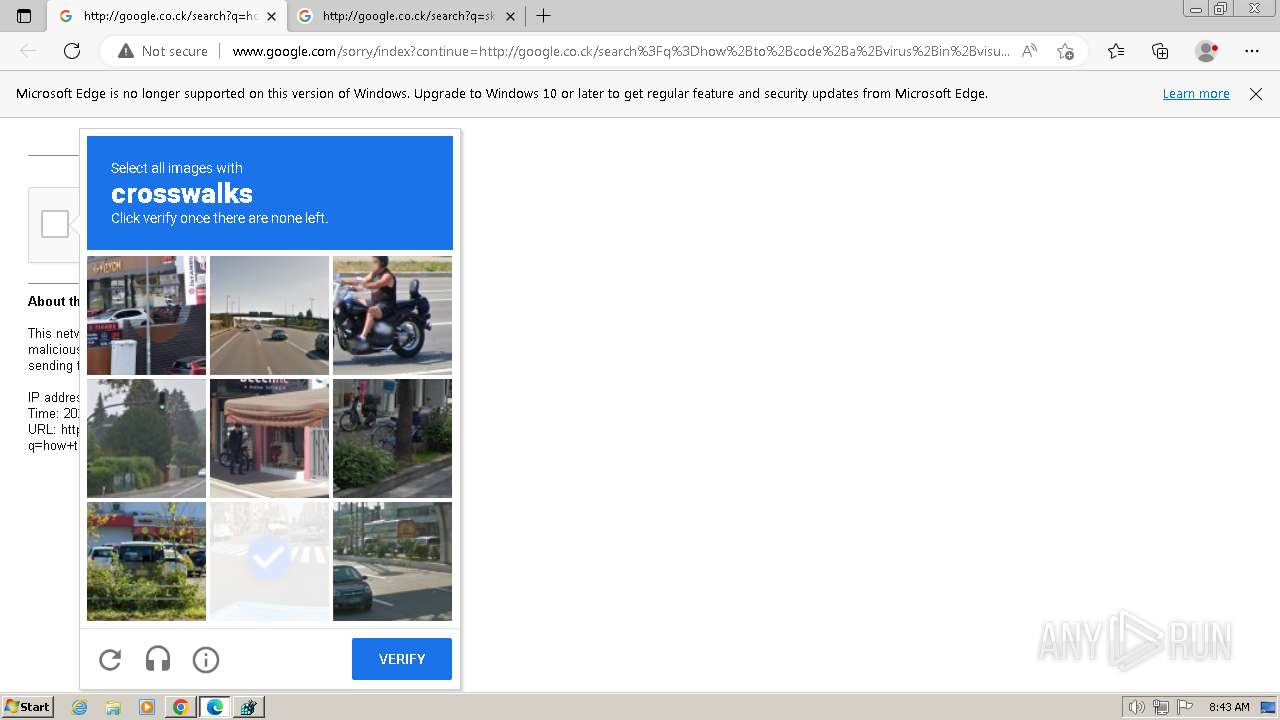Launch Internet Explorer from taskbar
Screen dimensions: 1280x720
pos(79,707)
